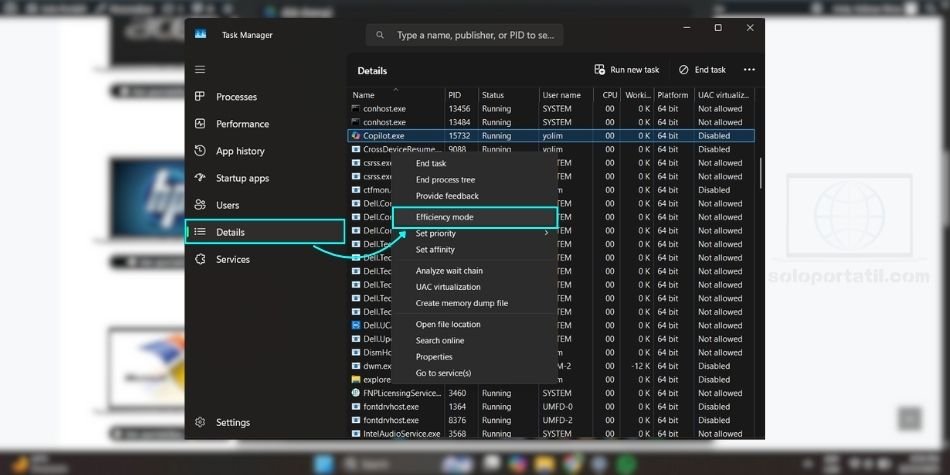
Task: Click the search box input field
Action: [x=465, y=35]
